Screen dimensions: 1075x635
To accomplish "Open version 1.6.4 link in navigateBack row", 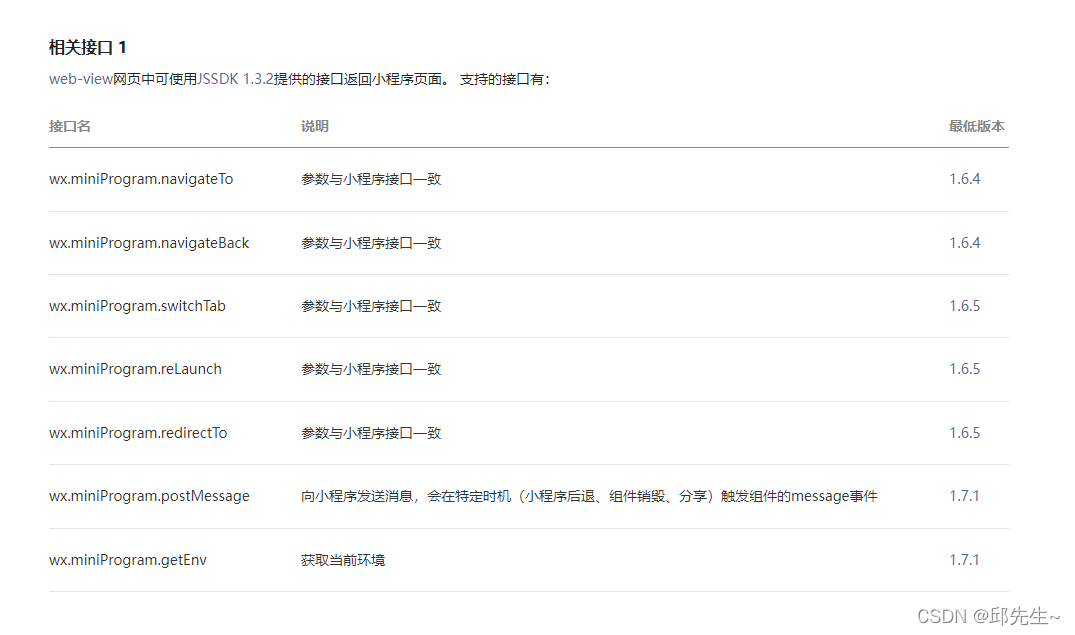I will (965, 243).
